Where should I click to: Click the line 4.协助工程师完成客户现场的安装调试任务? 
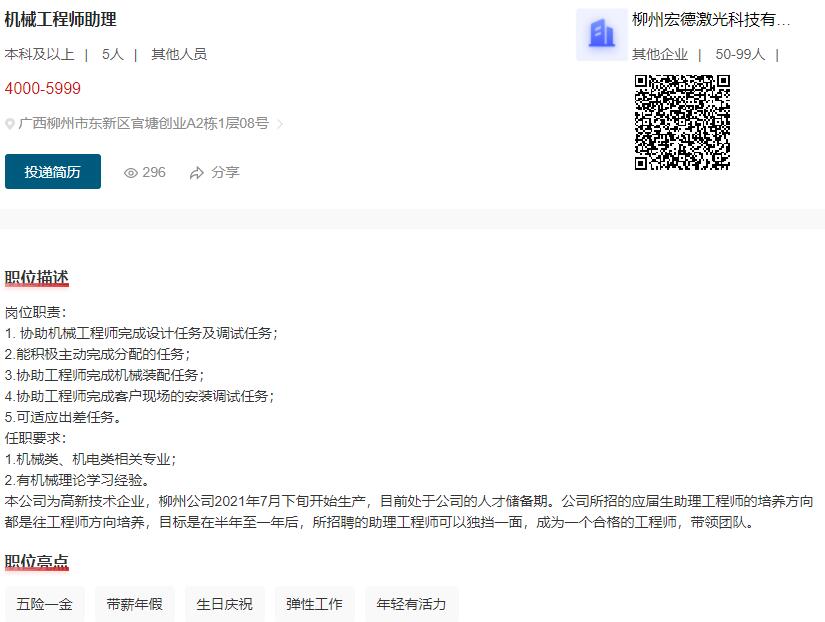(x=139, y=396)
